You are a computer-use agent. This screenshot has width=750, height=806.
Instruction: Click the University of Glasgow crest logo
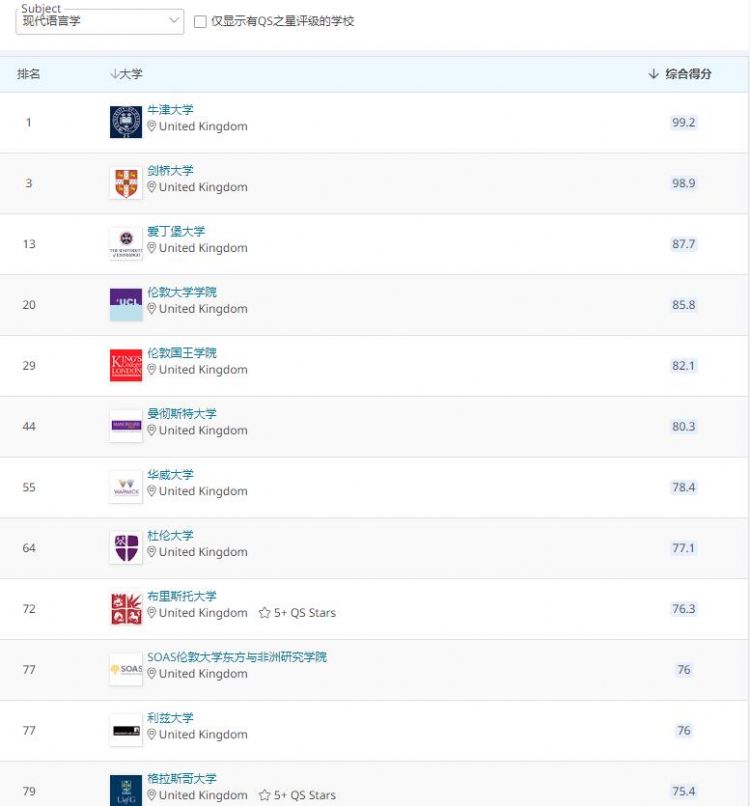coord(124,789)
